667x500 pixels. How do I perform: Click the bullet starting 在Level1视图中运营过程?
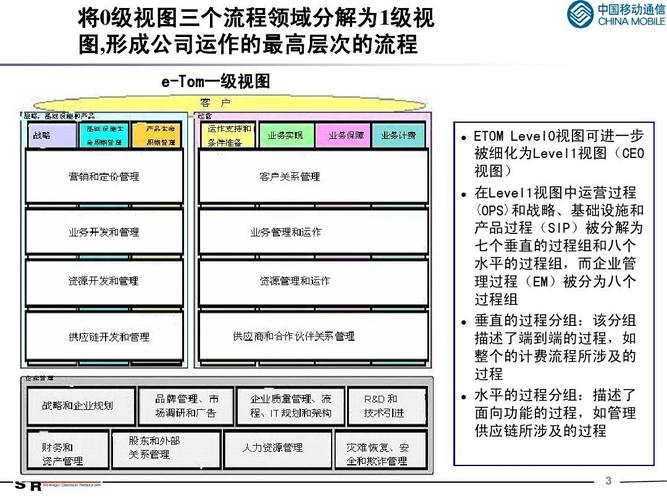coord(553,246)
